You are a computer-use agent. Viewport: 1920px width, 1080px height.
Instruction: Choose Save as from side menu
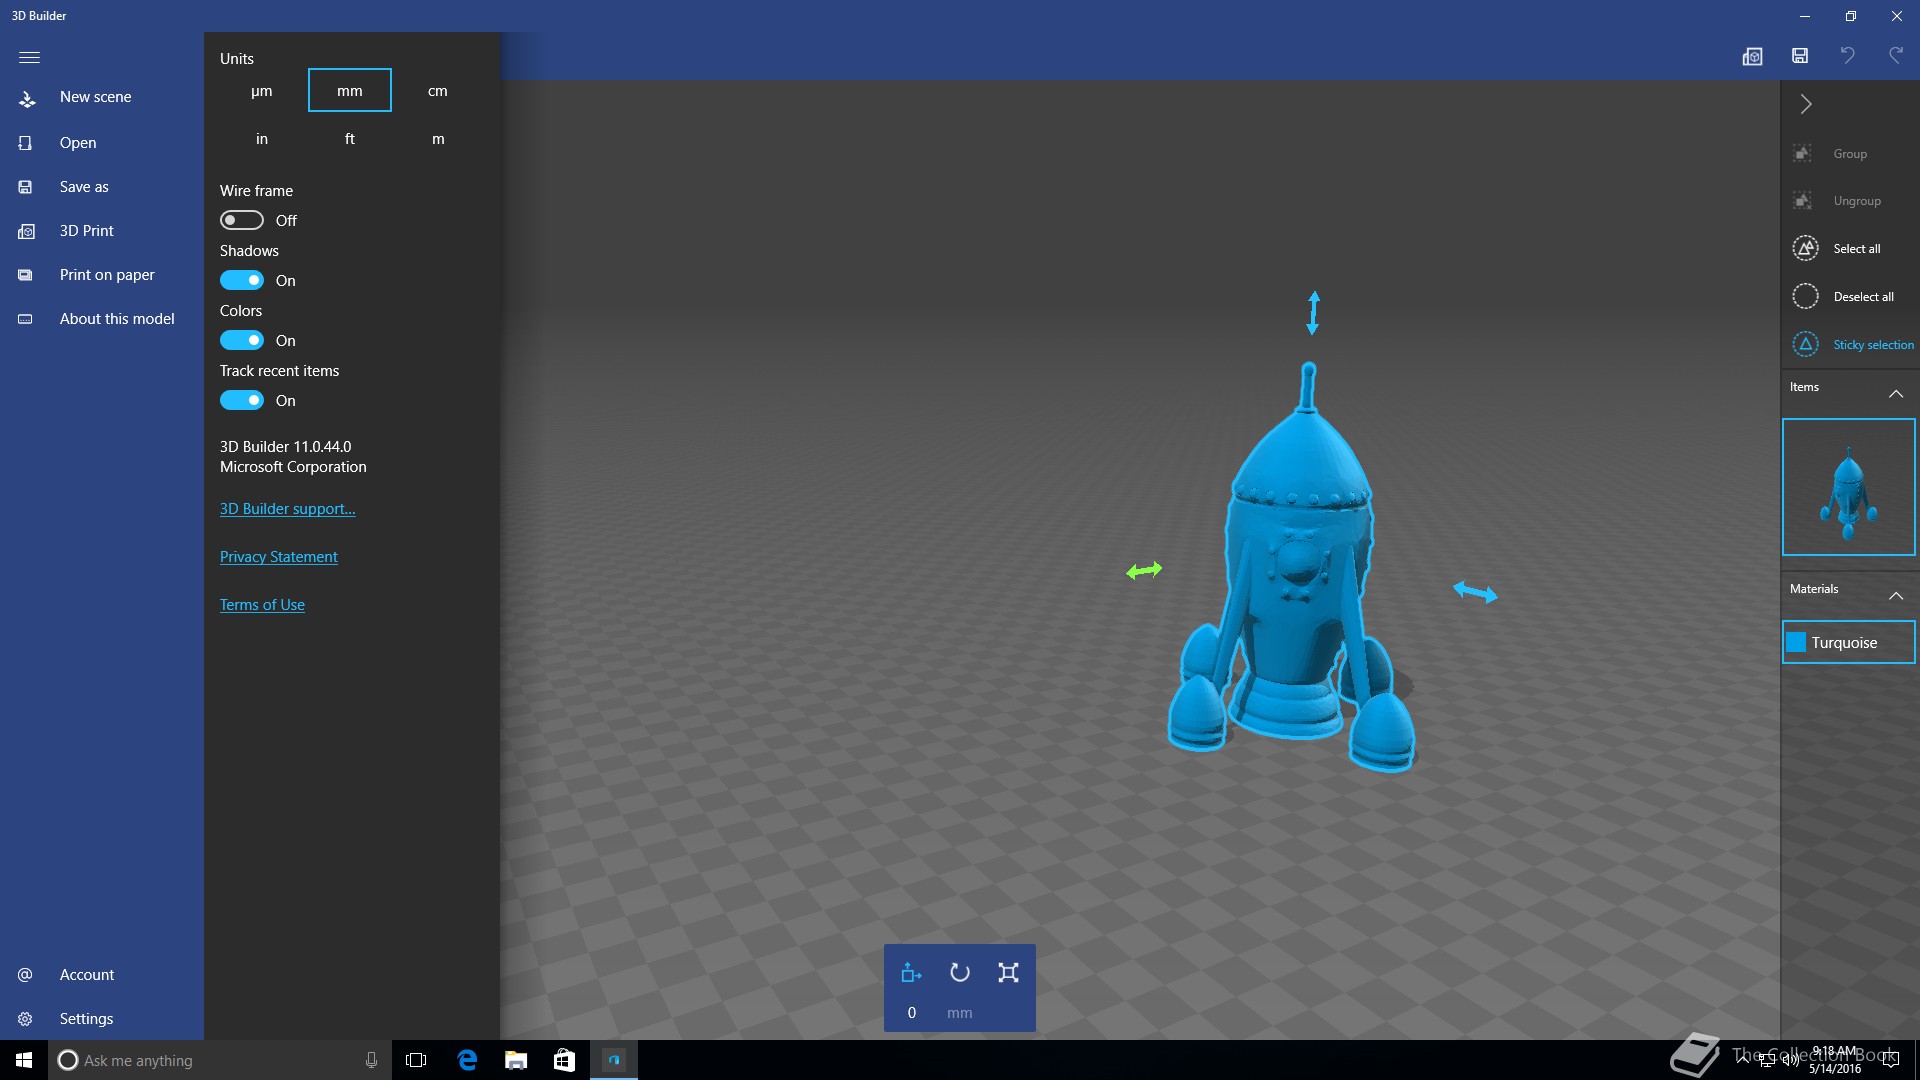[x=102, y=187]
